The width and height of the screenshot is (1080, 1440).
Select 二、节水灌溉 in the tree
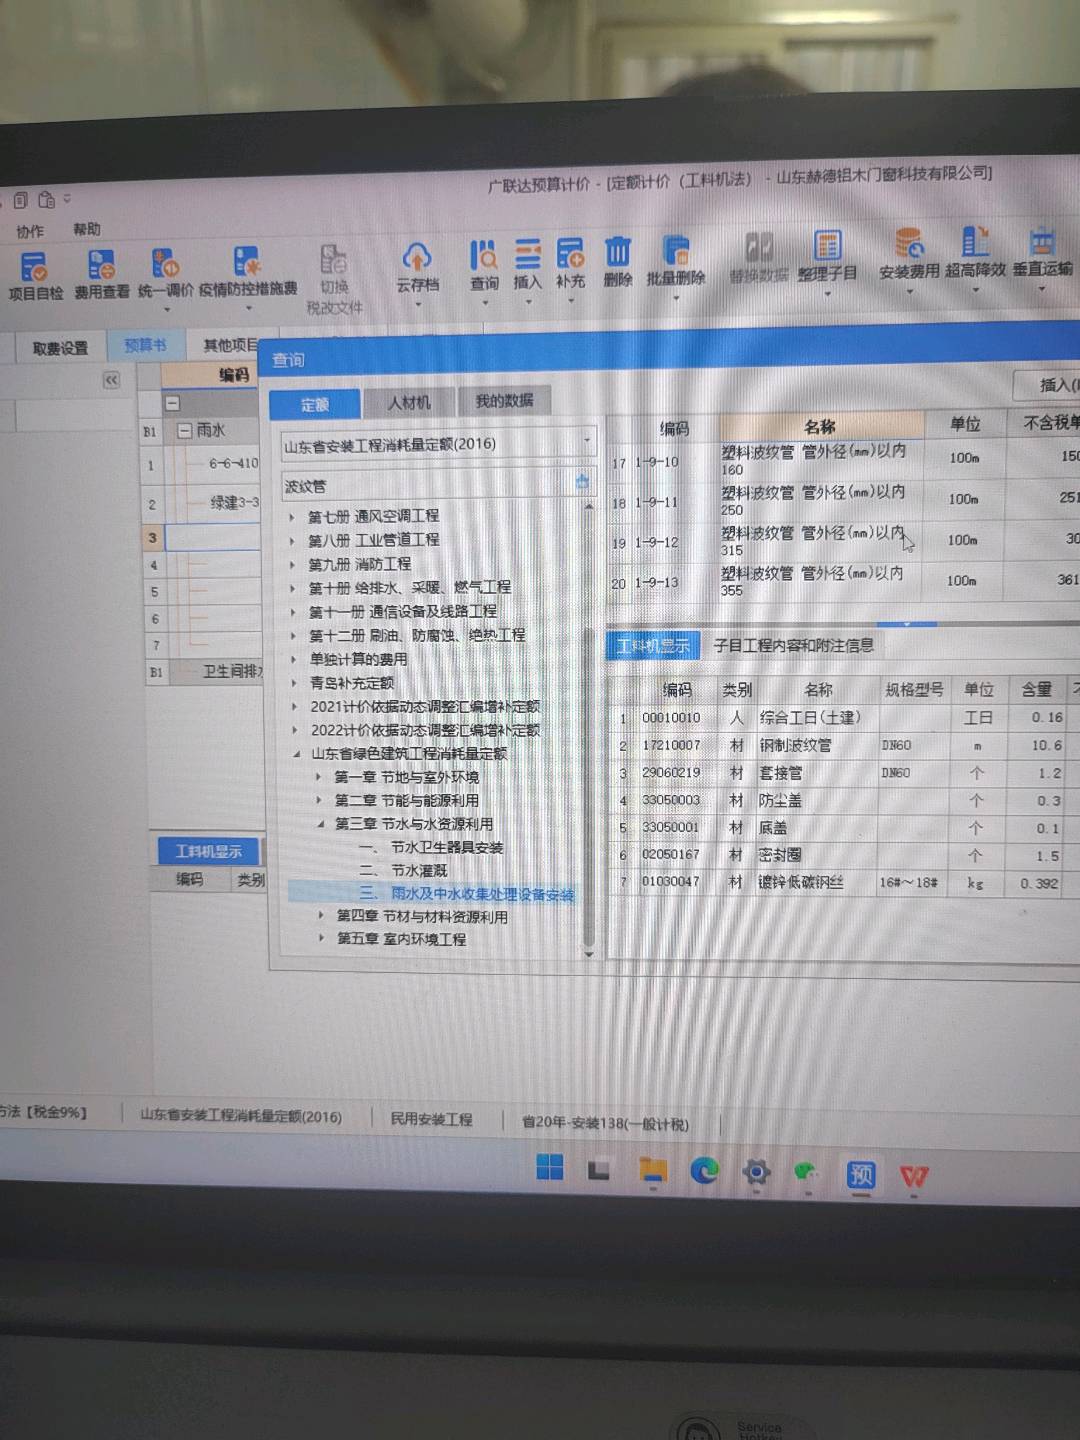403,870
